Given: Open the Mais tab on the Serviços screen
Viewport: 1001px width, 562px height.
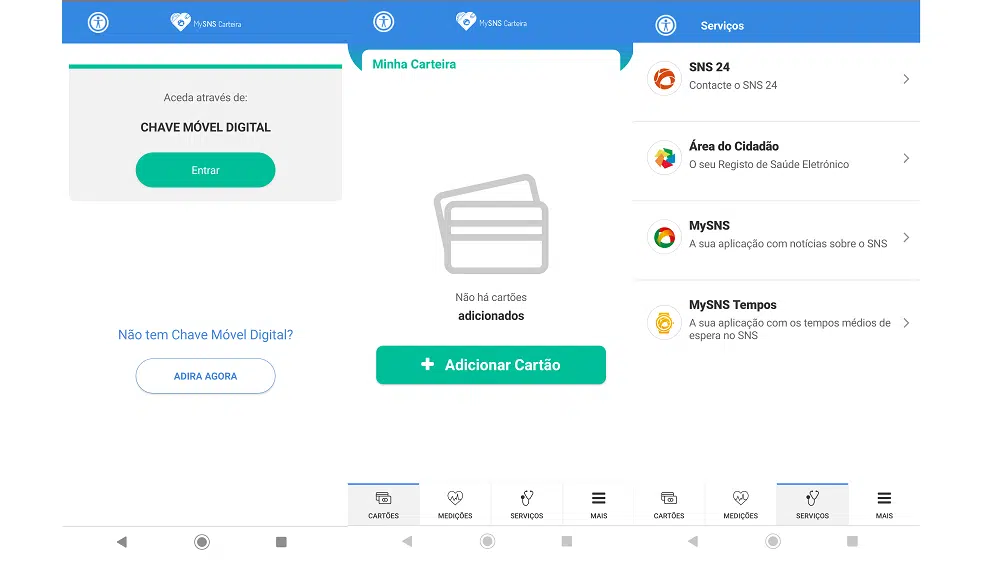Looking at the screenshot, I should point(884,504).
